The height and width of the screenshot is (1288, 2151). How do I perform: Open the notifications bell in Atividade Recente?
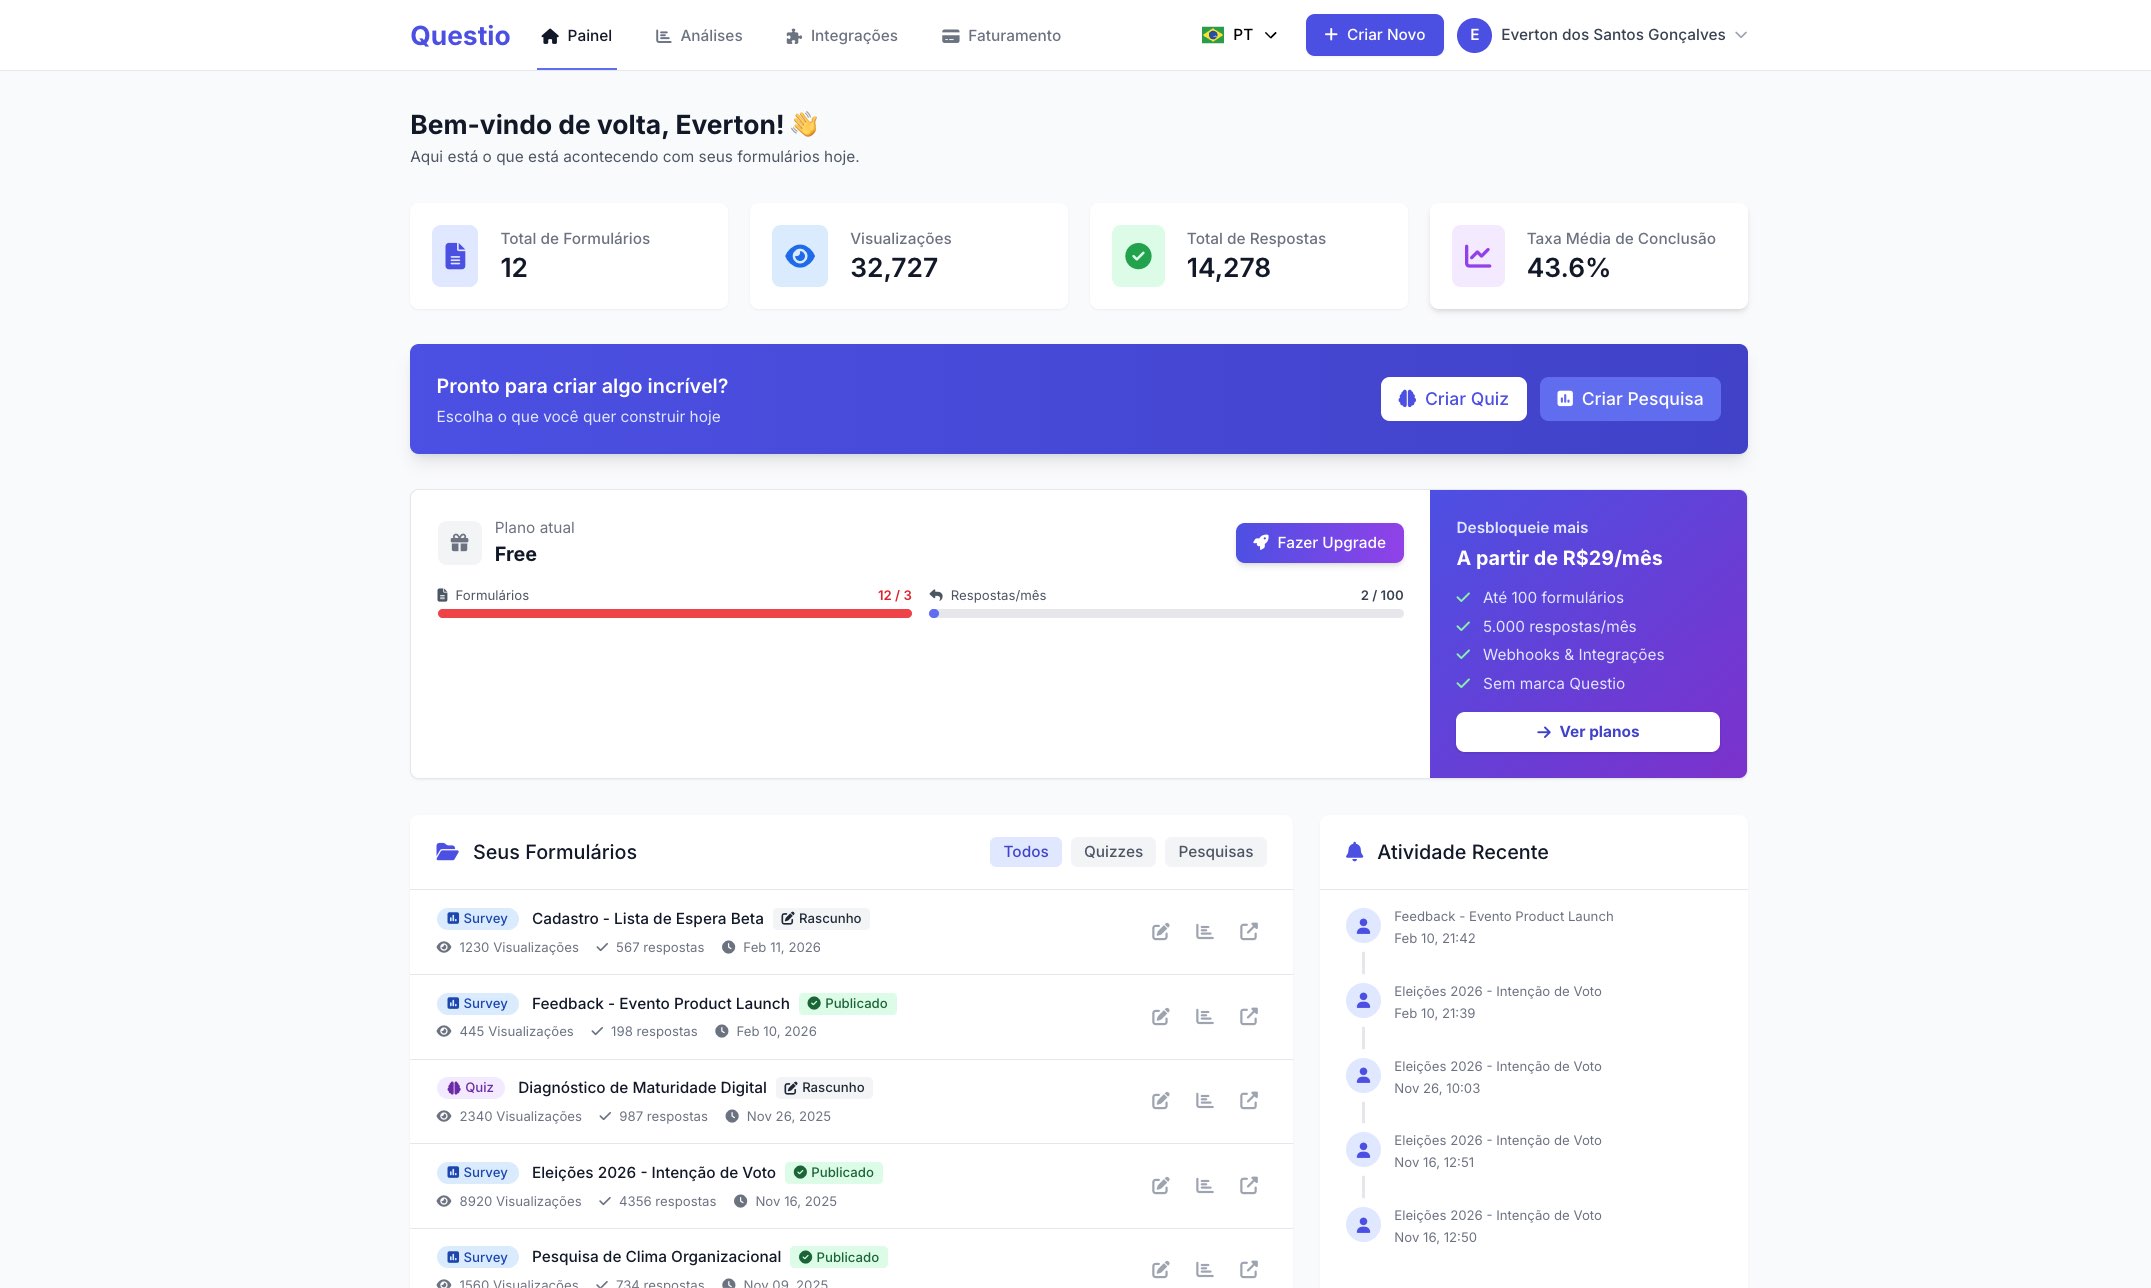(1355, 852)
